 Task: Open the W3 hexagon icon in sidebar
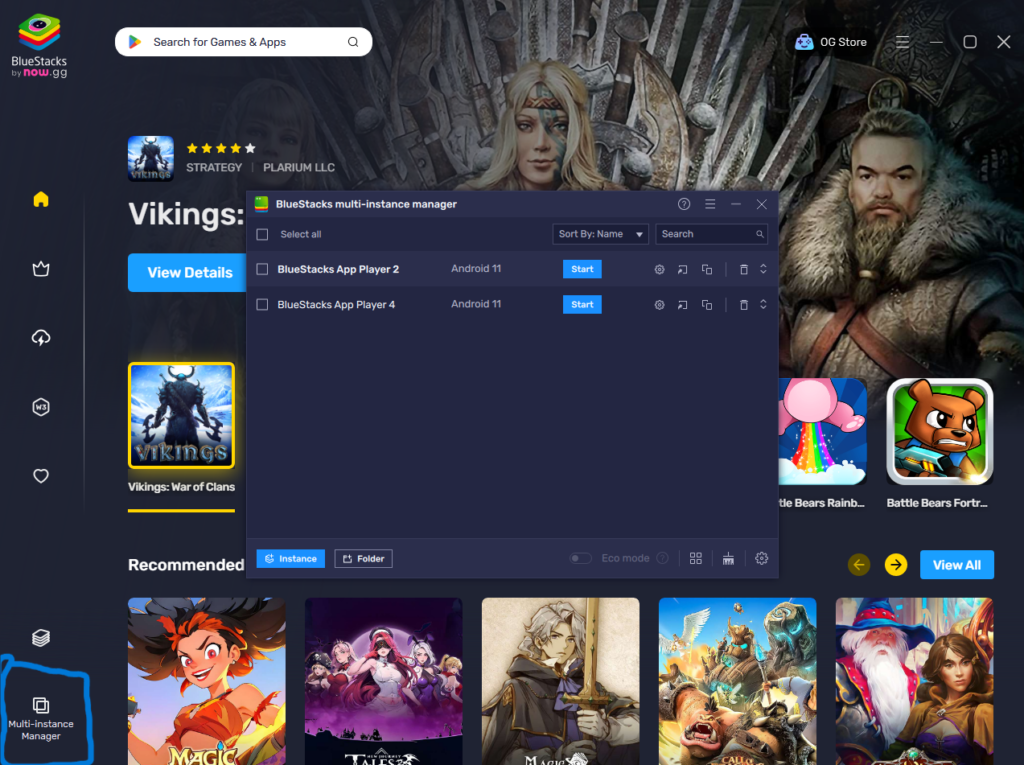[41, 407]
